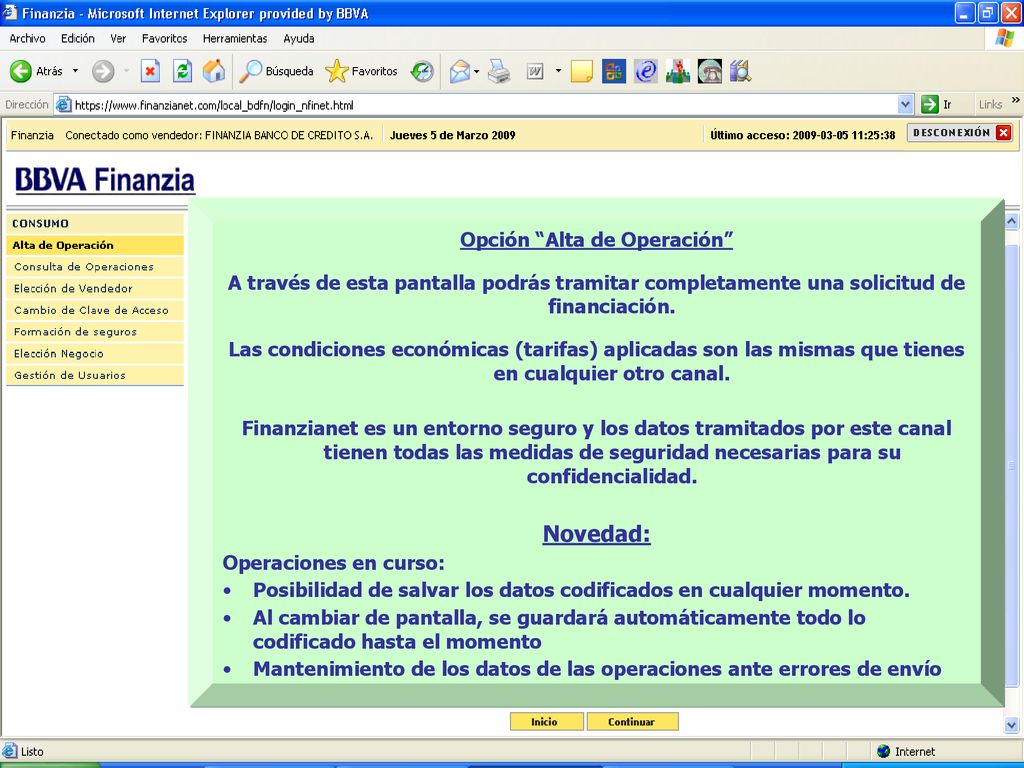Click the scrollbar up arrow
This screenshot has height=768, width=1024.
pos(1012,221)
